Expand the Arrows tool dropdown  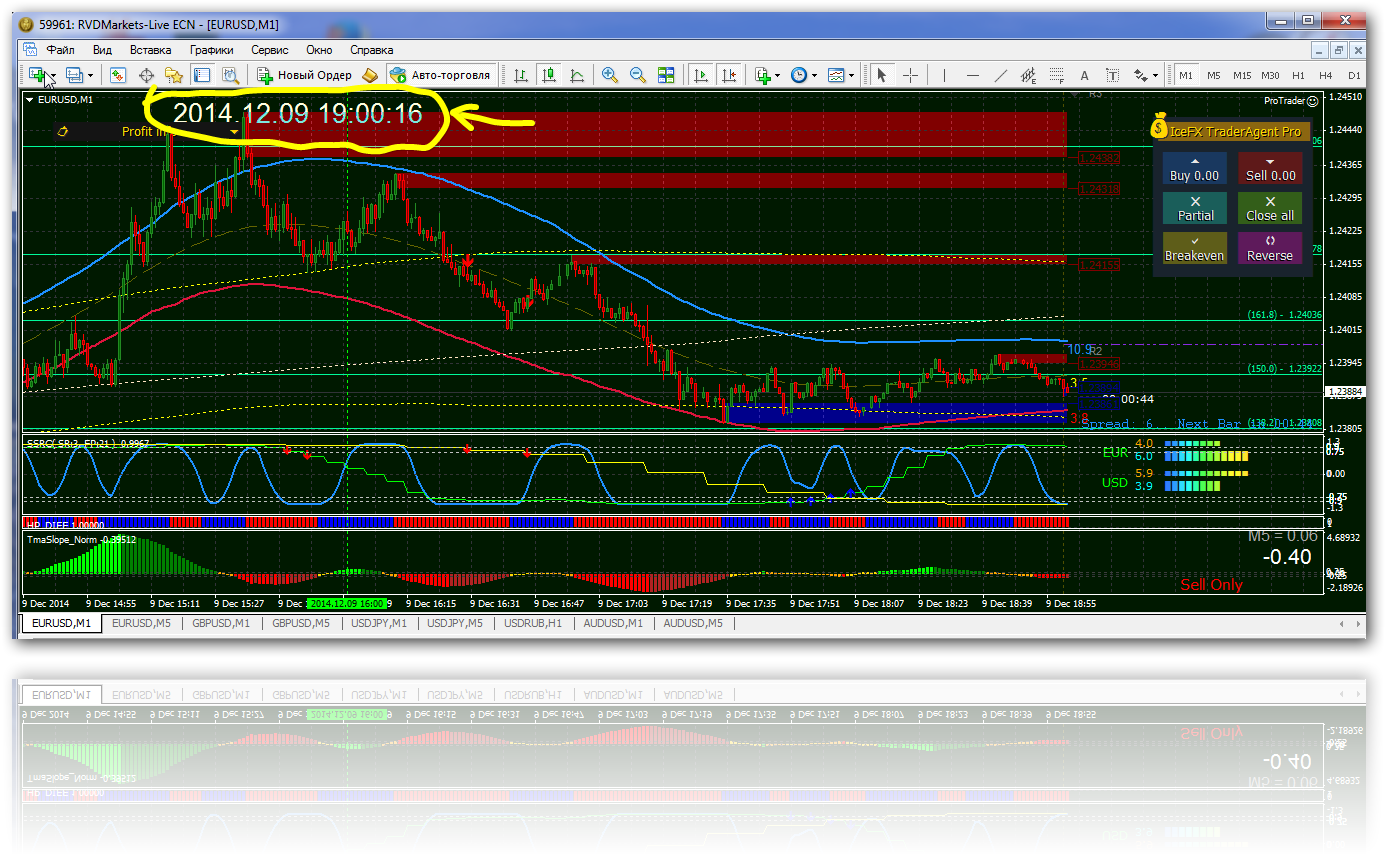point(1155,76)
